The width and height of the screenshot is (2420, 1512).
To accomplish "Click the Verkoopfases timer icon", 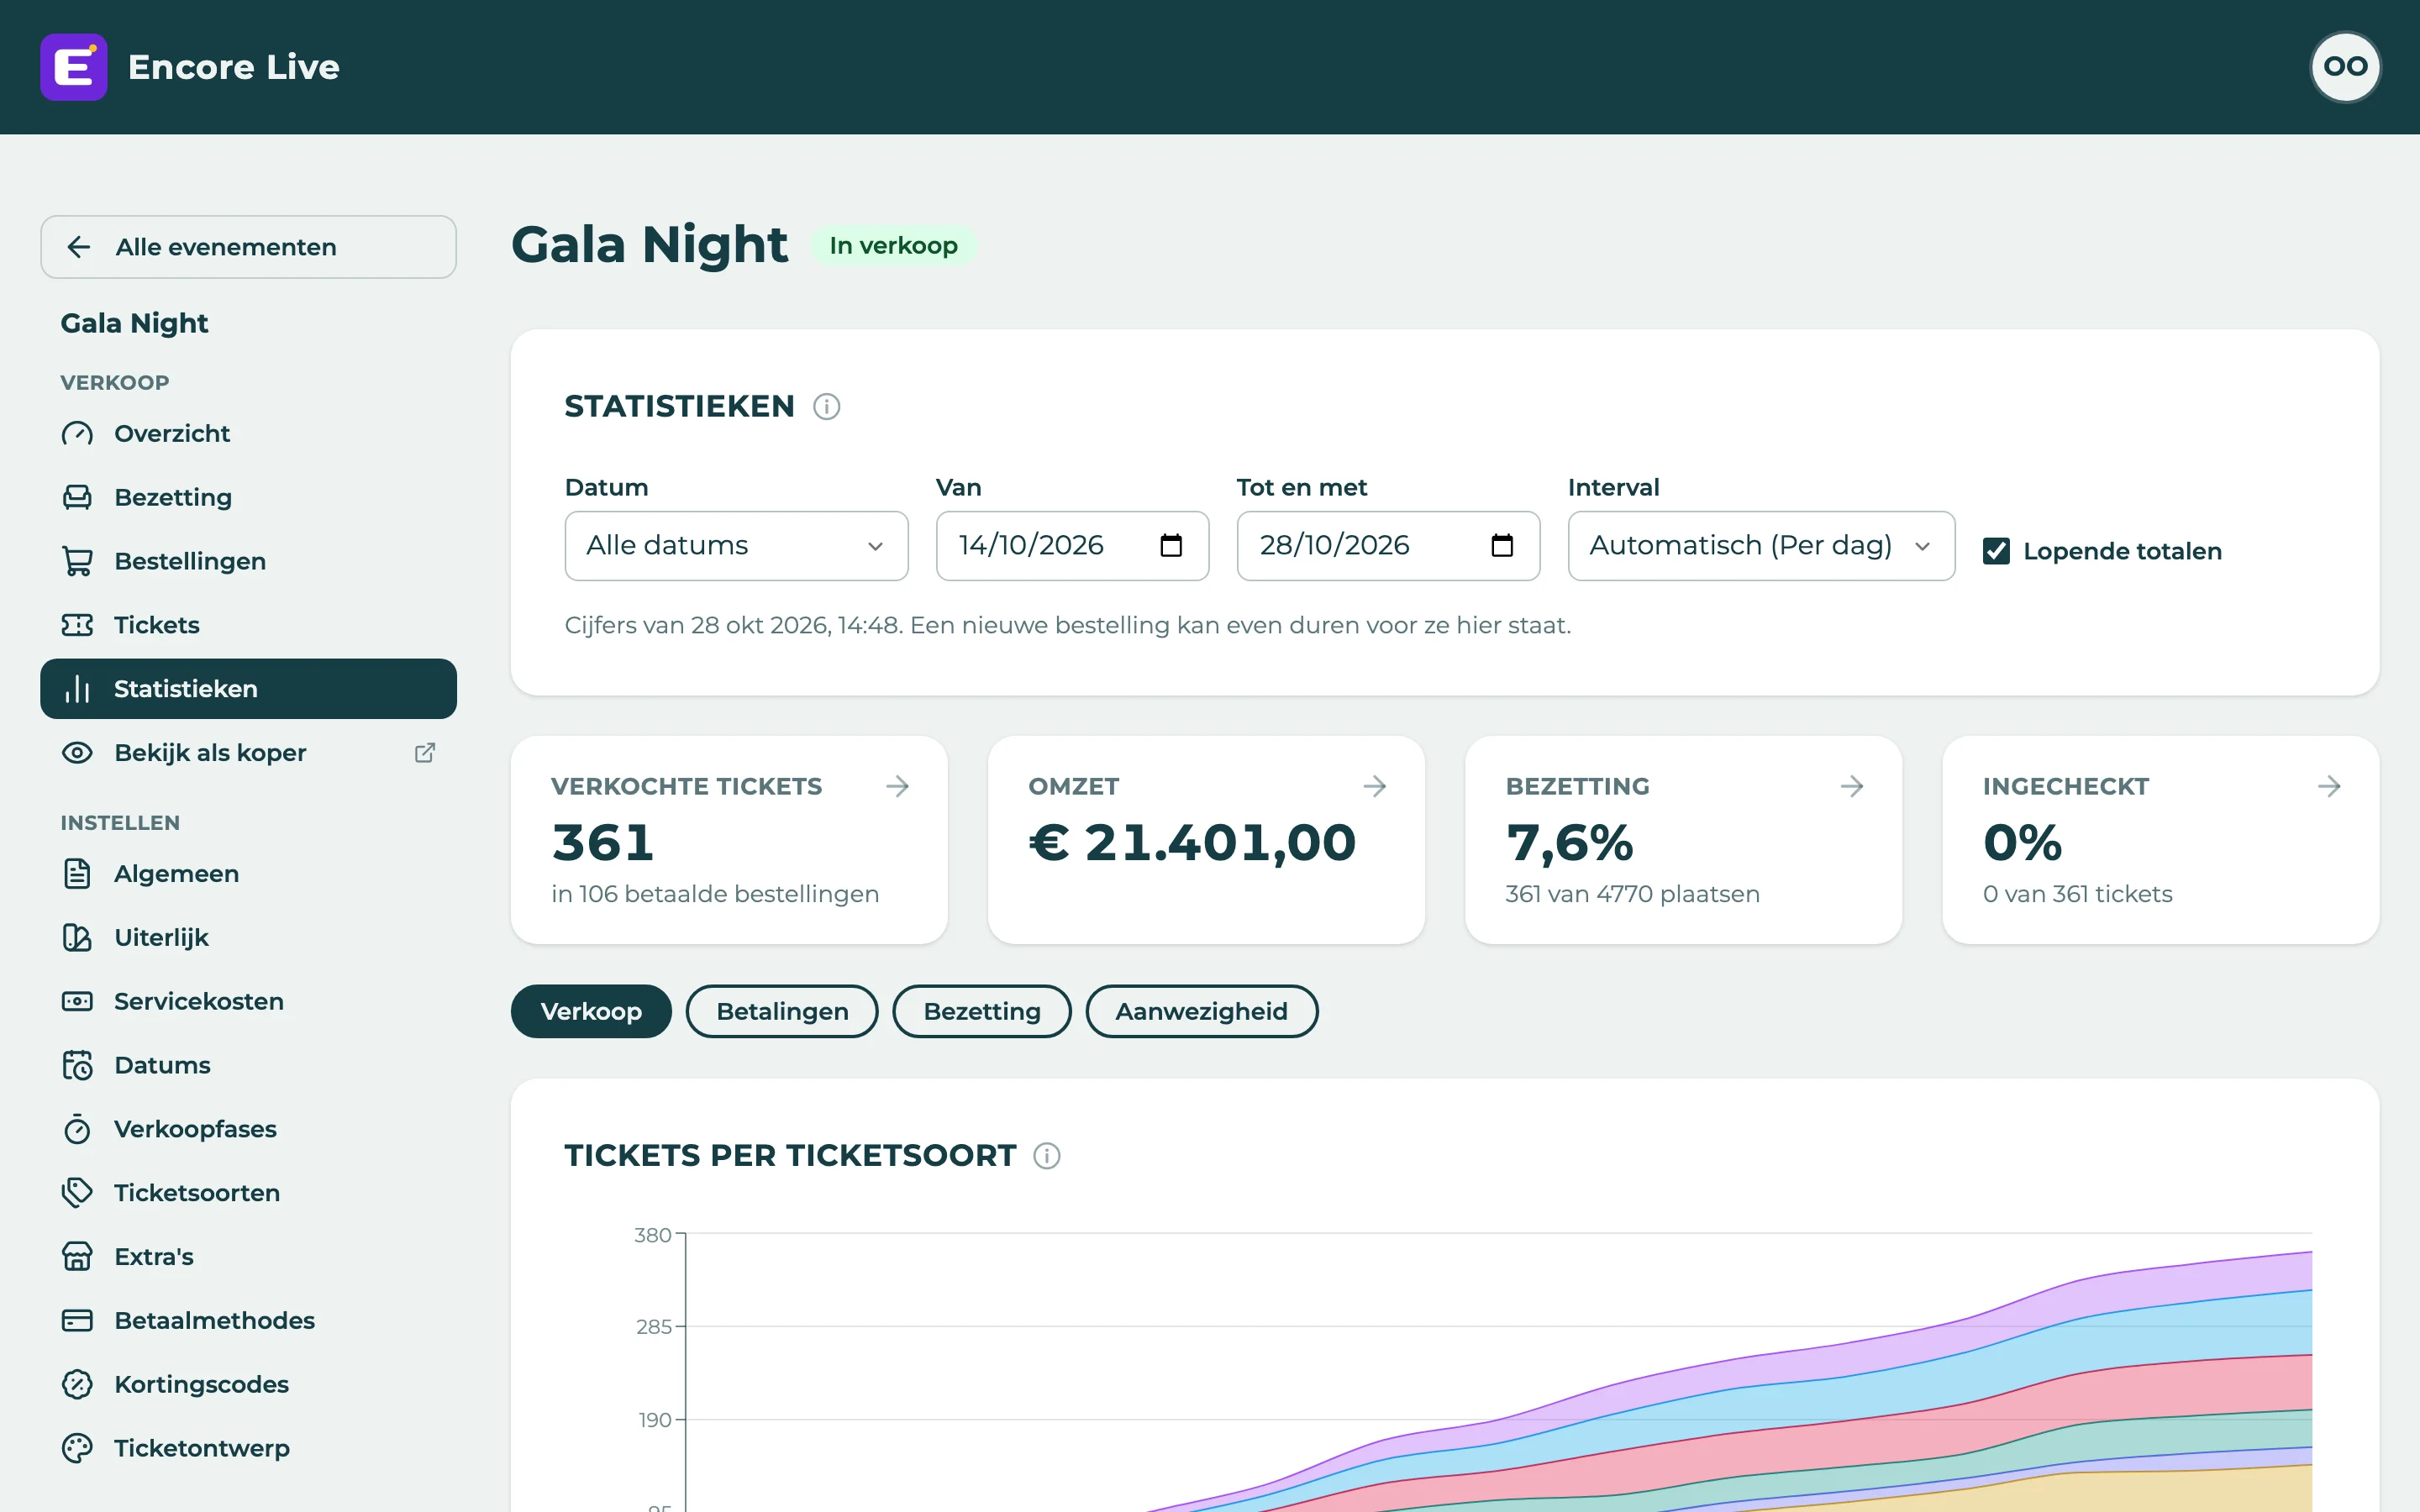I will tap(77, 1129).
